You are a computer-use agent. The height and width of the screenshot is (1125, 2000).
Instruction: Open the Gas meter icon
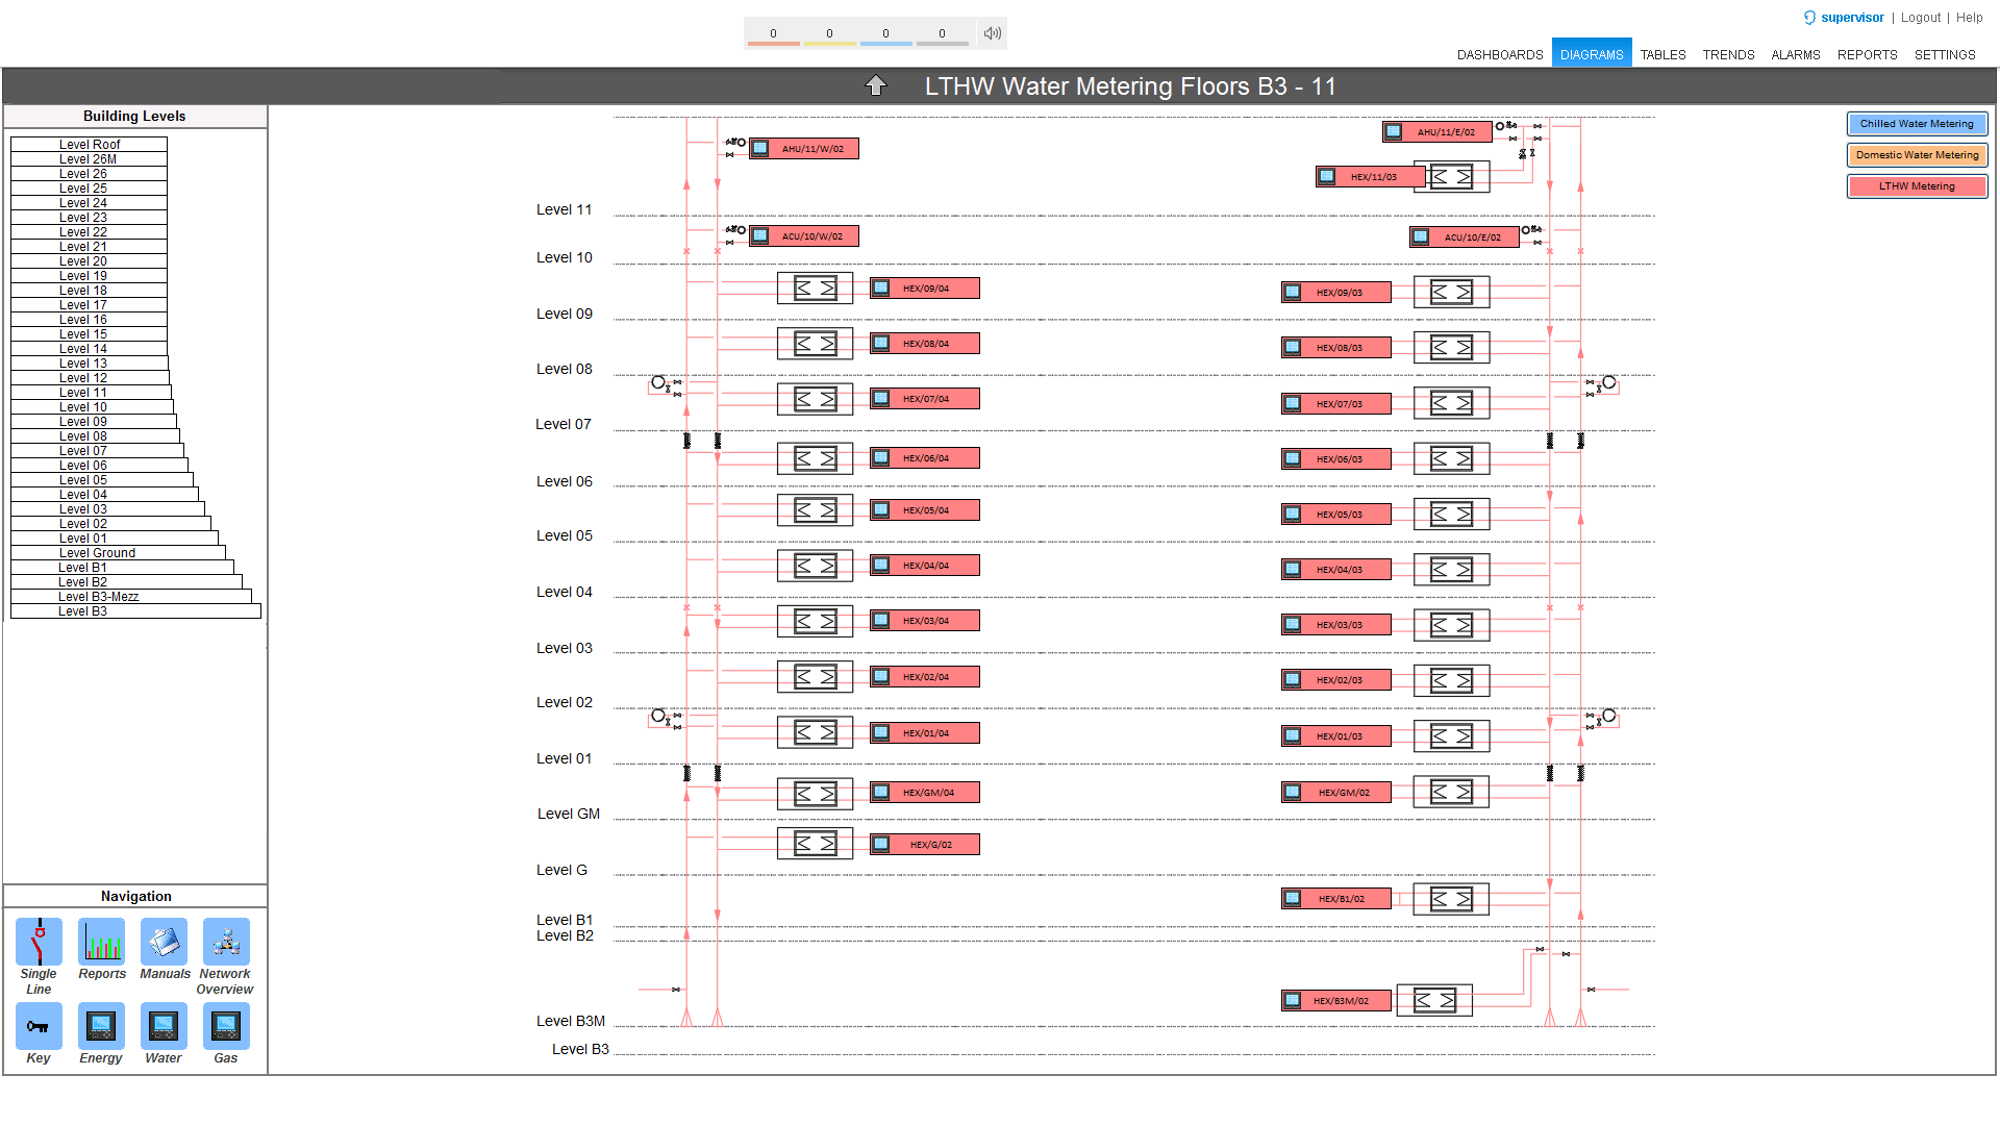[x=226, y=1026]
